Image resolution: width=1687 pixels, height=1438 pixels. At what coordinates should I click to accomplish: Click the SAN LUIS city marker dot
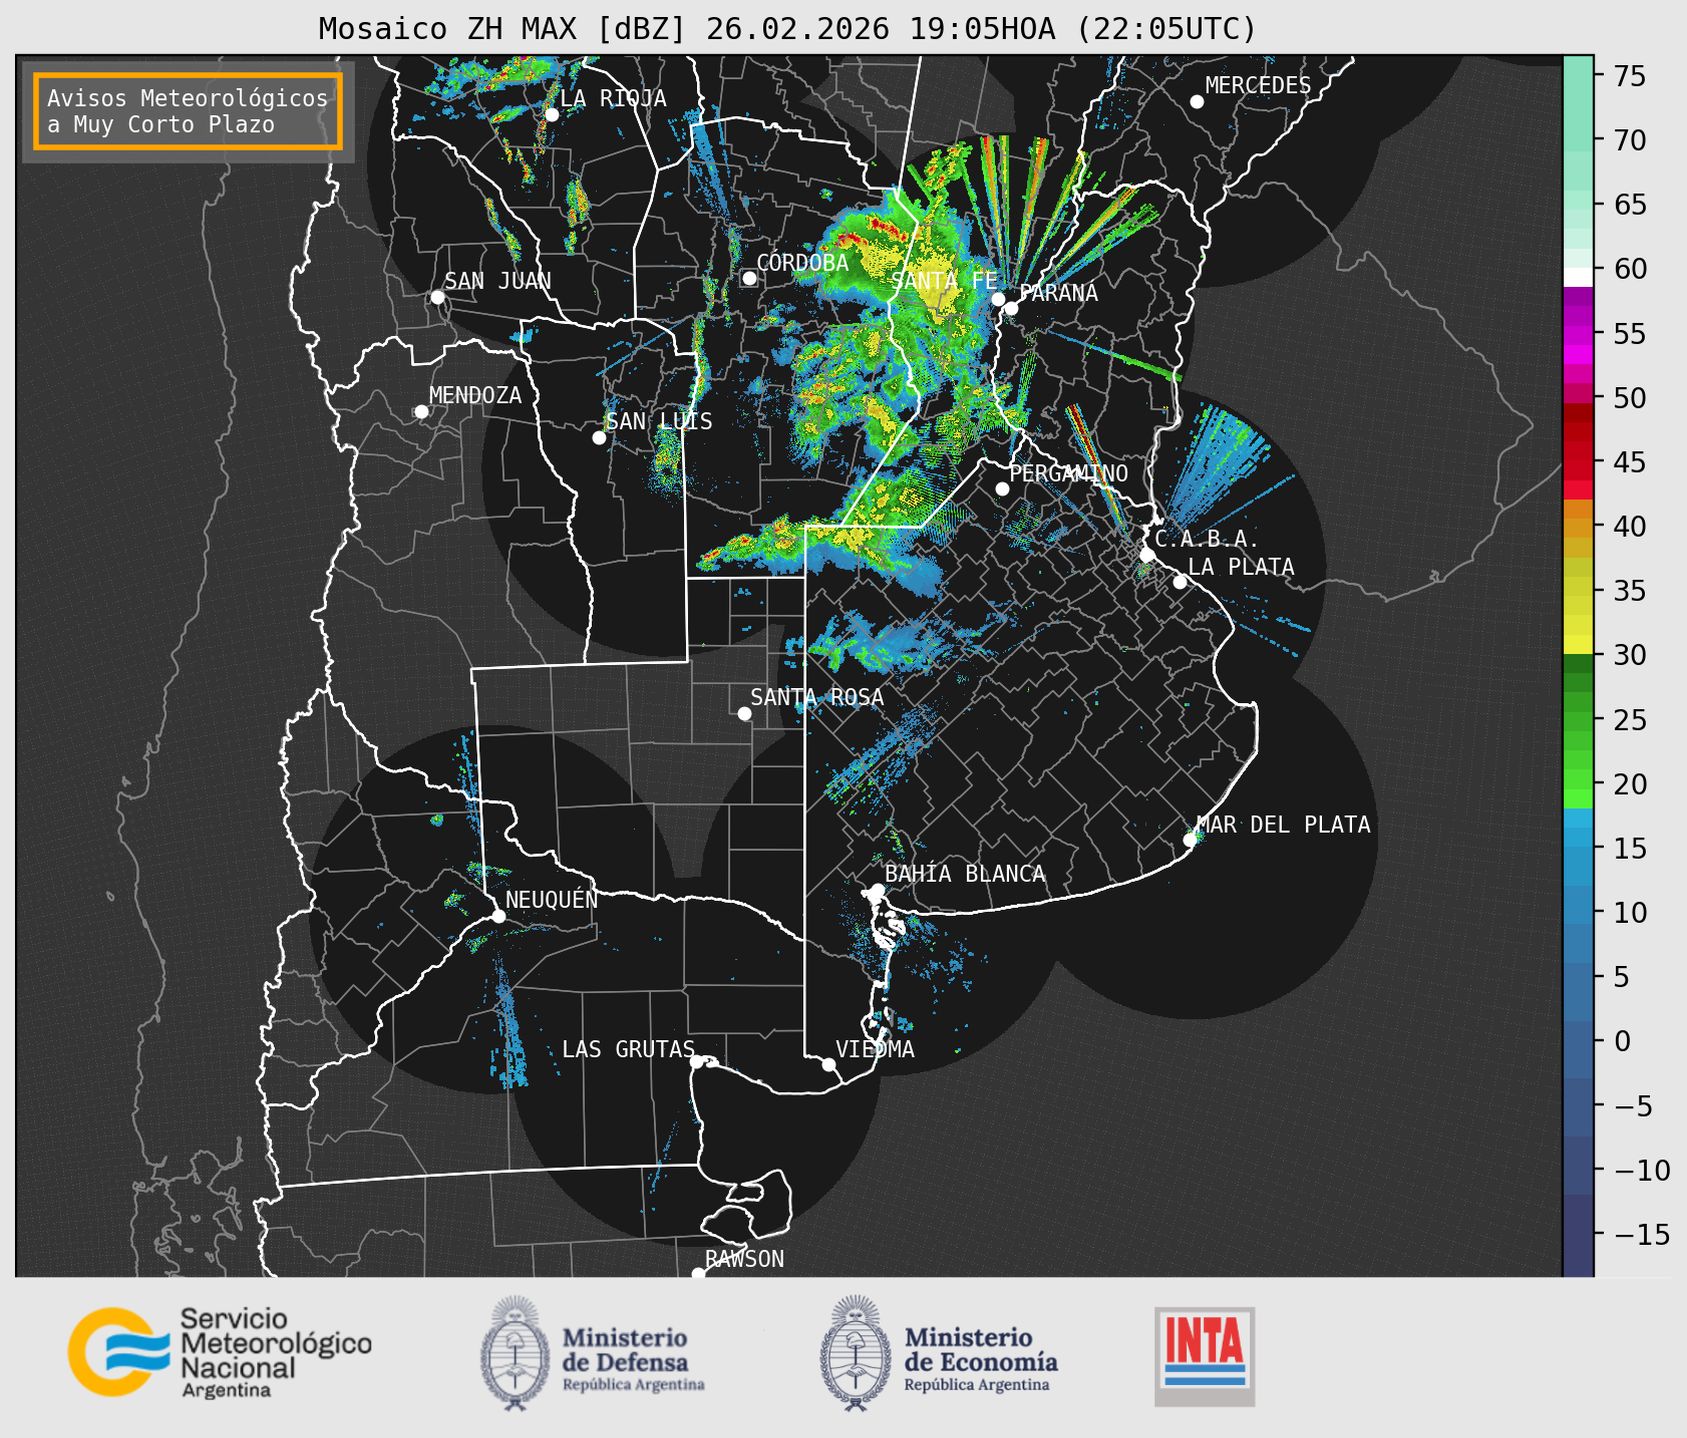point(599,438)
